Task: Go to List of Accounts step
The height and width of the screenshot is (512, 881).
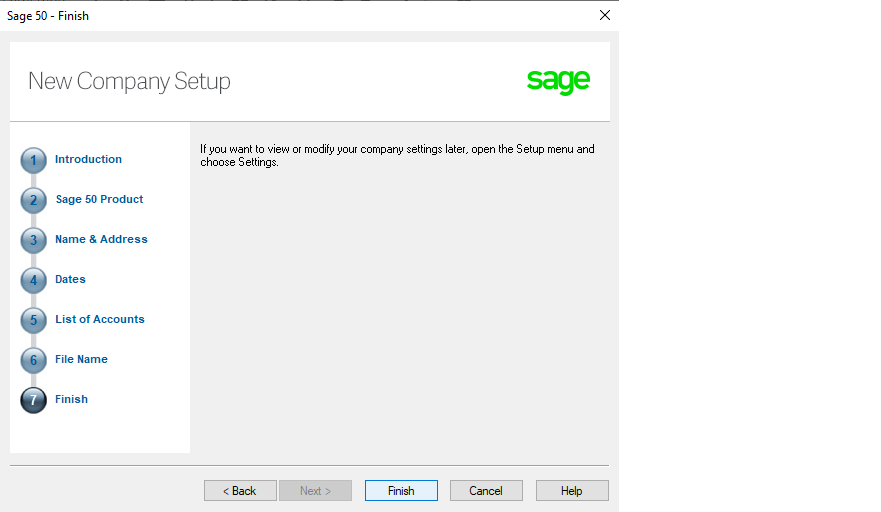Action: (99, 319)
